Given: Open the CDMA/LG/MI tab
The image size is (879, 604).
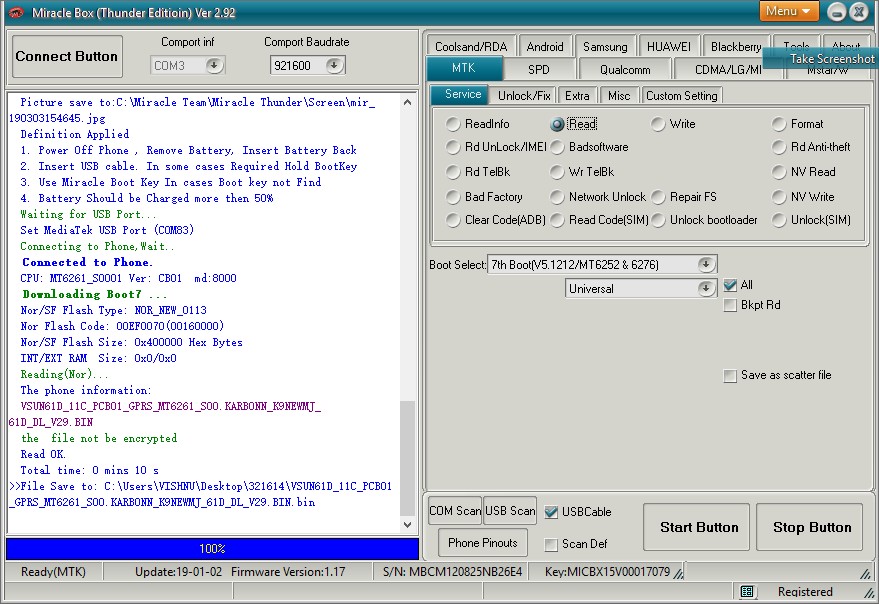Looking at the screenshot, I should (728, 70).
